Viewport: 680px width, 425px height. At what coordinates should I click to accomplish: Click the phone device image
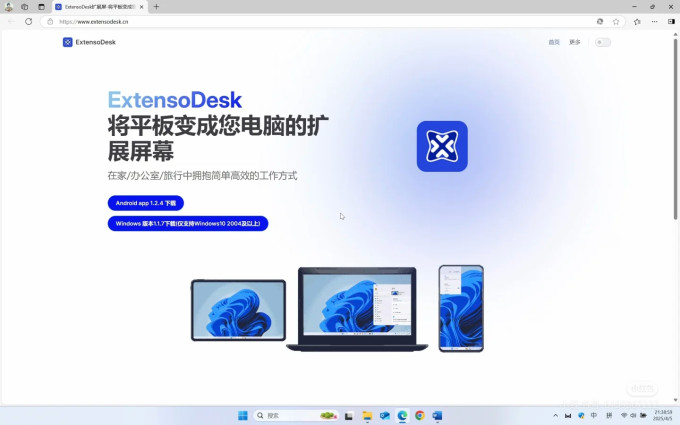tap(461, 308)
